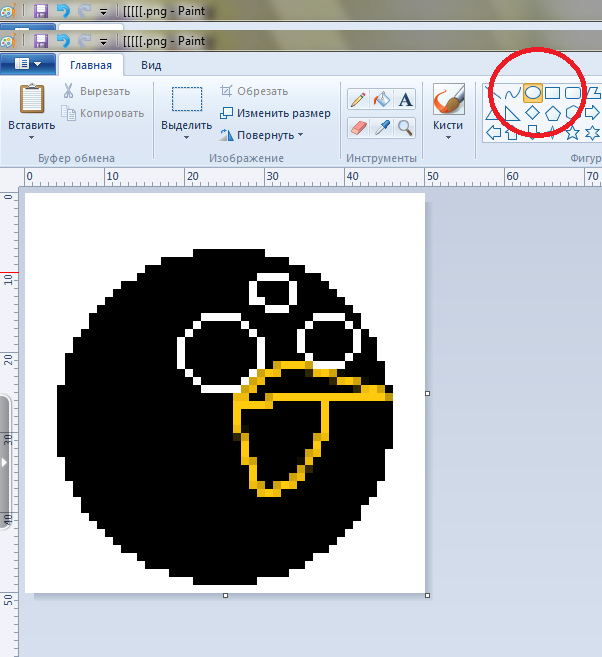The image size is (602, 657).
Task: Click the Изображение group label
Action: pyautogui.click(x=246, y=158)
